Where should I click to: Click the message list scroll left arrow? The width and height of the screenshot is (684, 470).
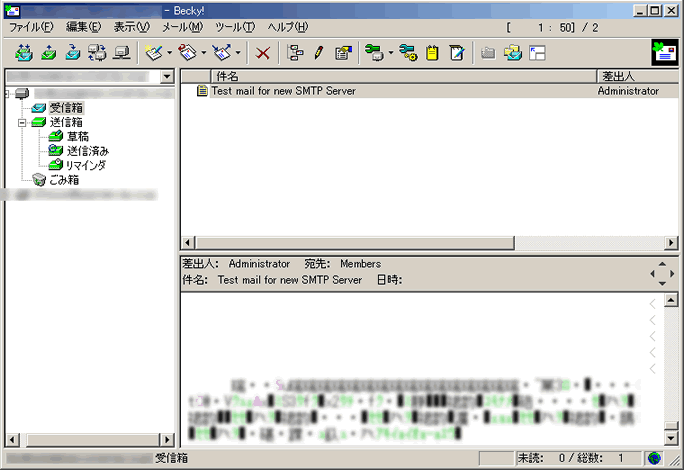tap(188, 243)
